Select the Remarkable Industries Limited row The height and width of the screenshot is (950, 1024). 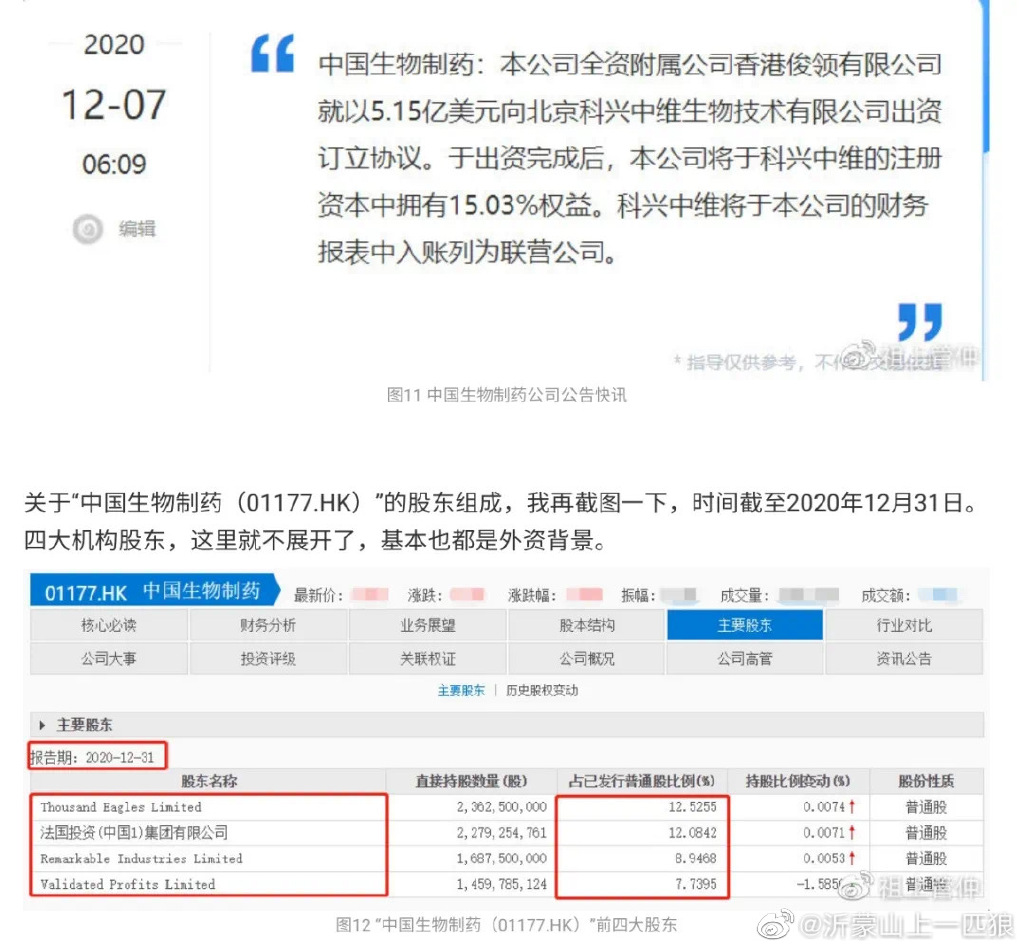click(506, 859)
